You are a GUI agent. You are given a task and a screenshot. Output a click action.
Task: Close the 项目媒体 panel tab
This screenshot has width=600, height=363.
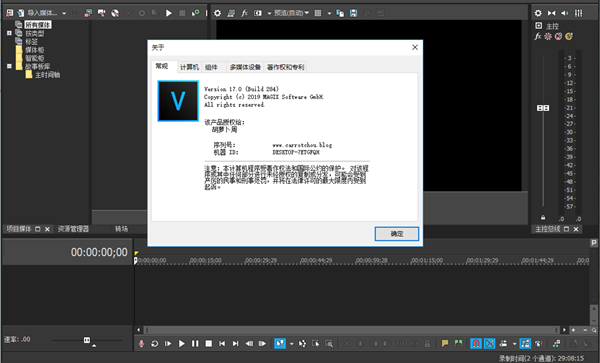pos(47,229)
